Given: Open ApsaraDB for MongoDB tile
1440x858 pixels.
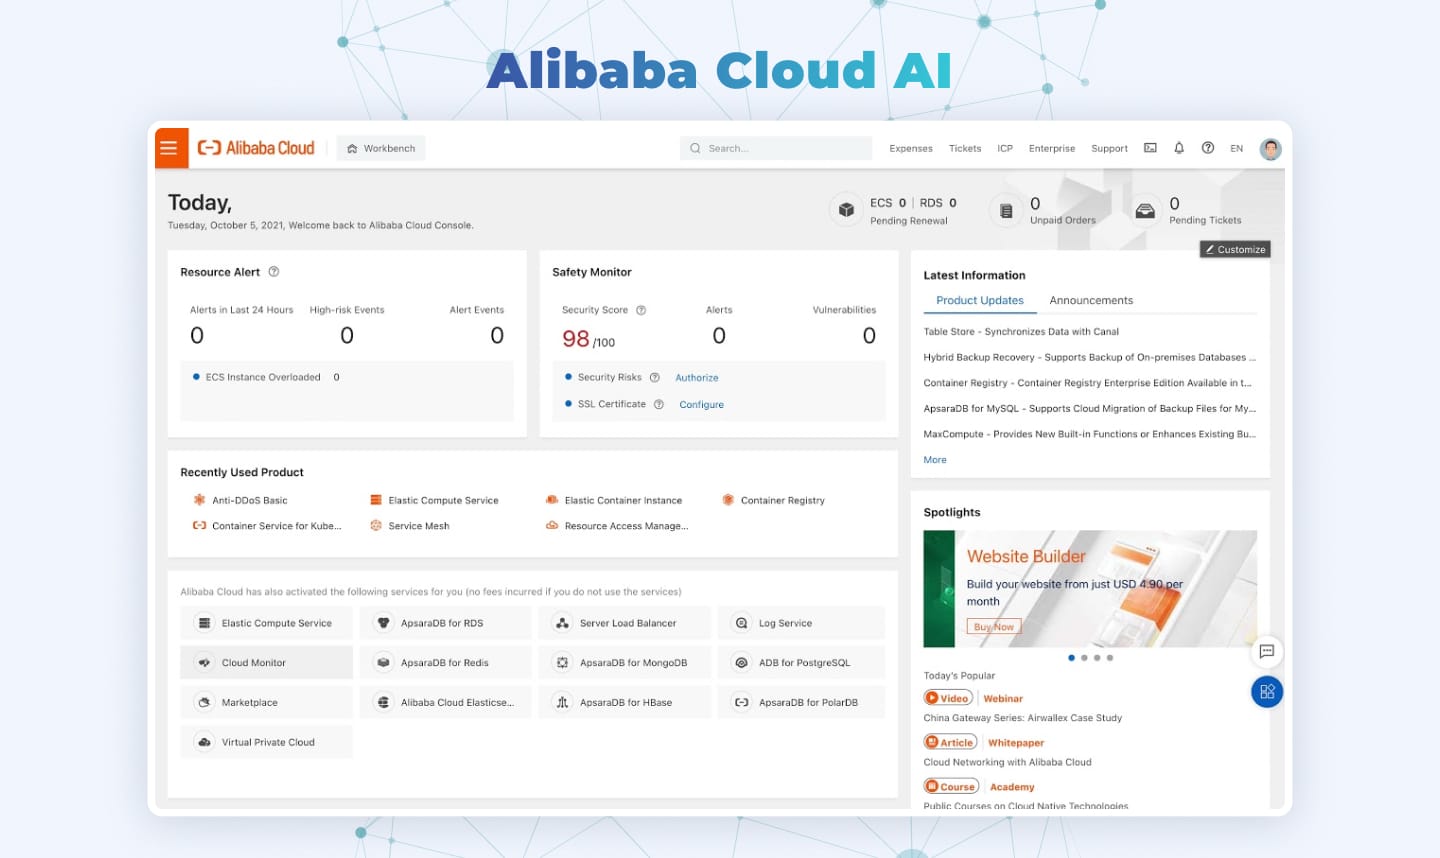Looking at the screenshot, I should (x=625, y=662).
